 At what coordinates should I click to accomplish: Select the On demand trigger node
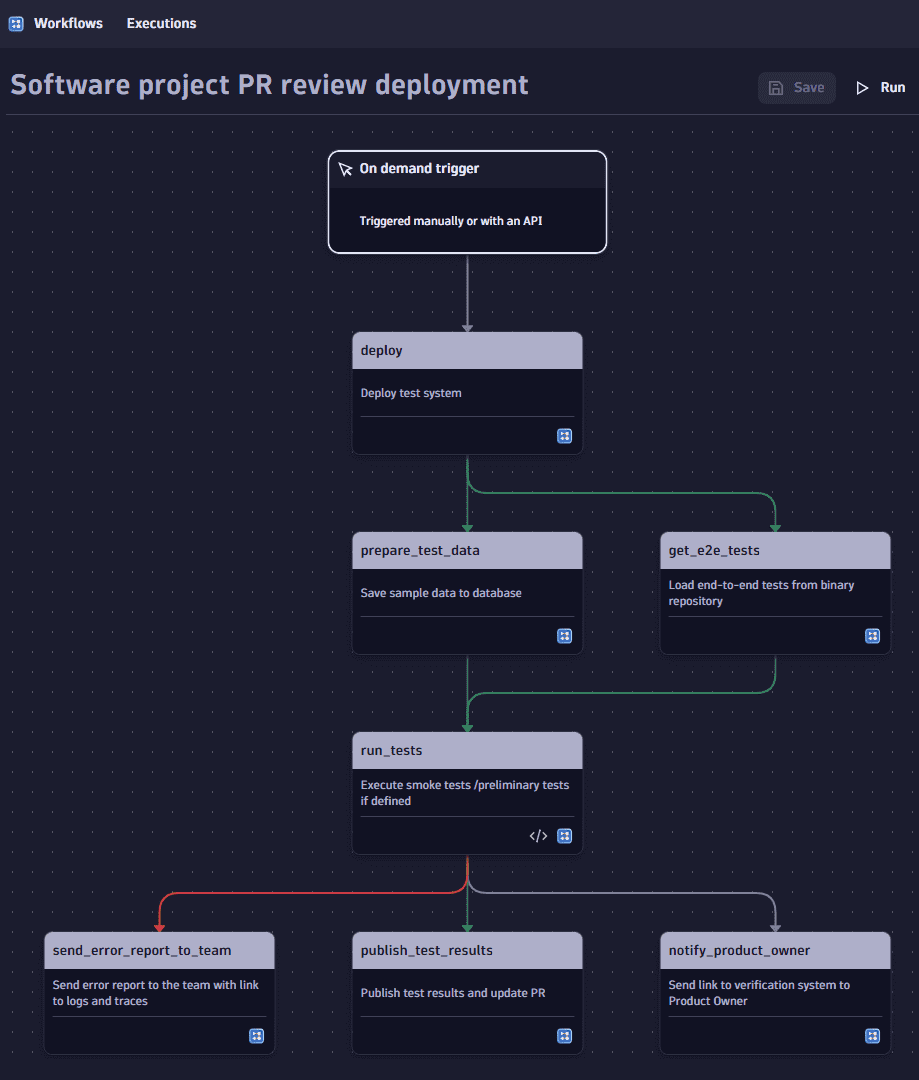click(x=467, y=202)
